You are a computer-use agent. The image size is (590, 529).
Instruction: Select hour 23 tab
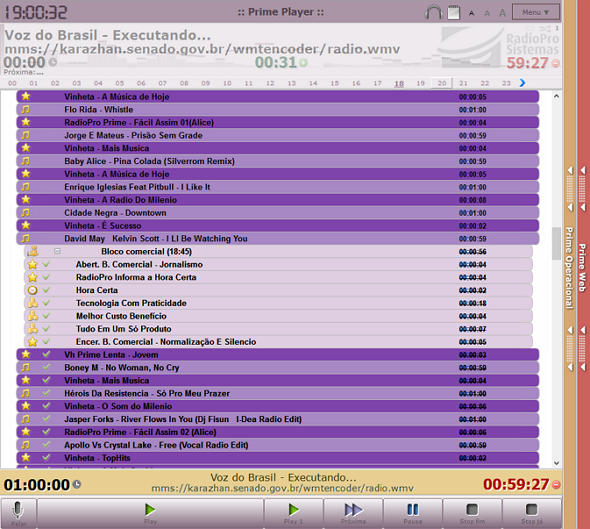click(506, 83)
